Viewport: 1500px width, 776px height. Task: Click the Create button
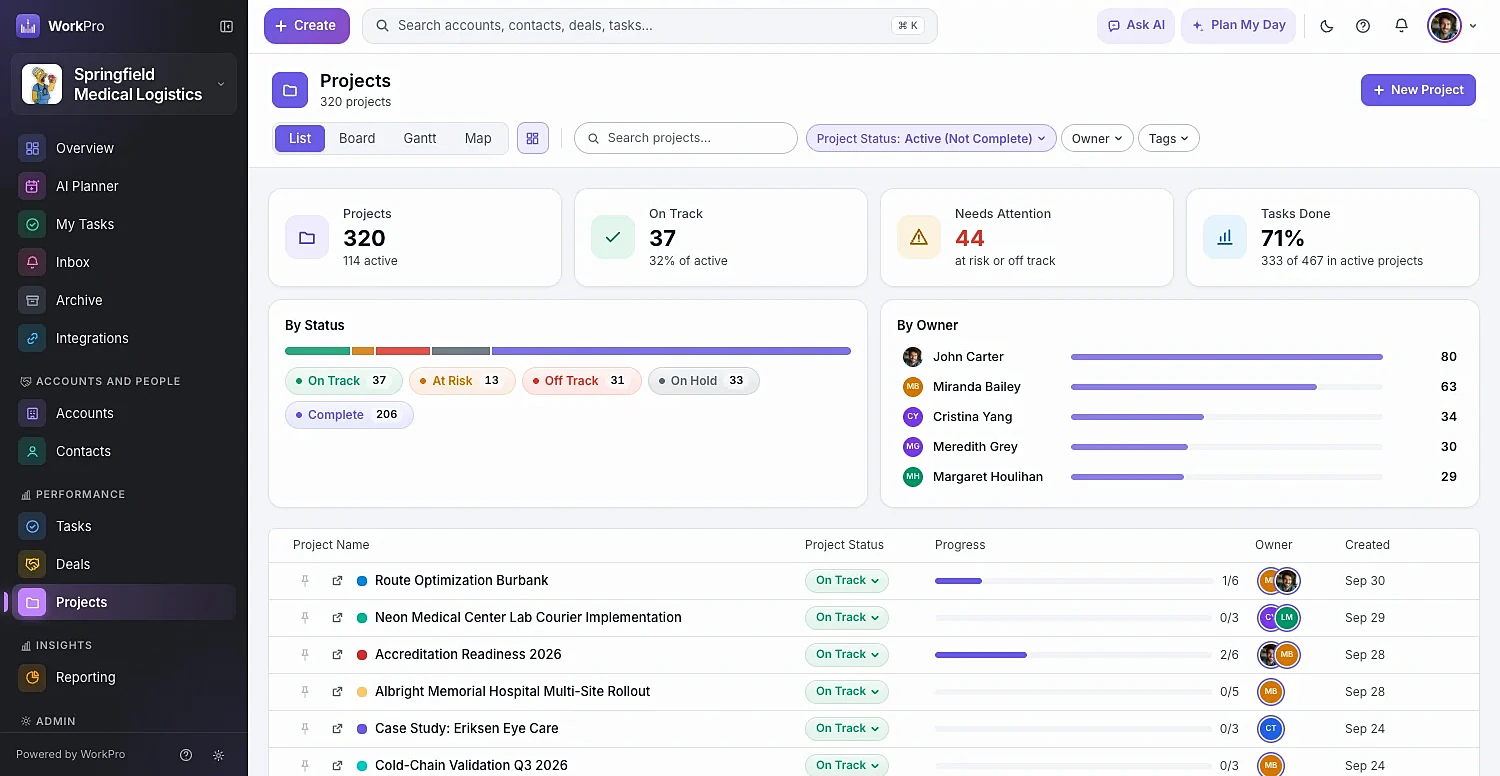point(307,26)
